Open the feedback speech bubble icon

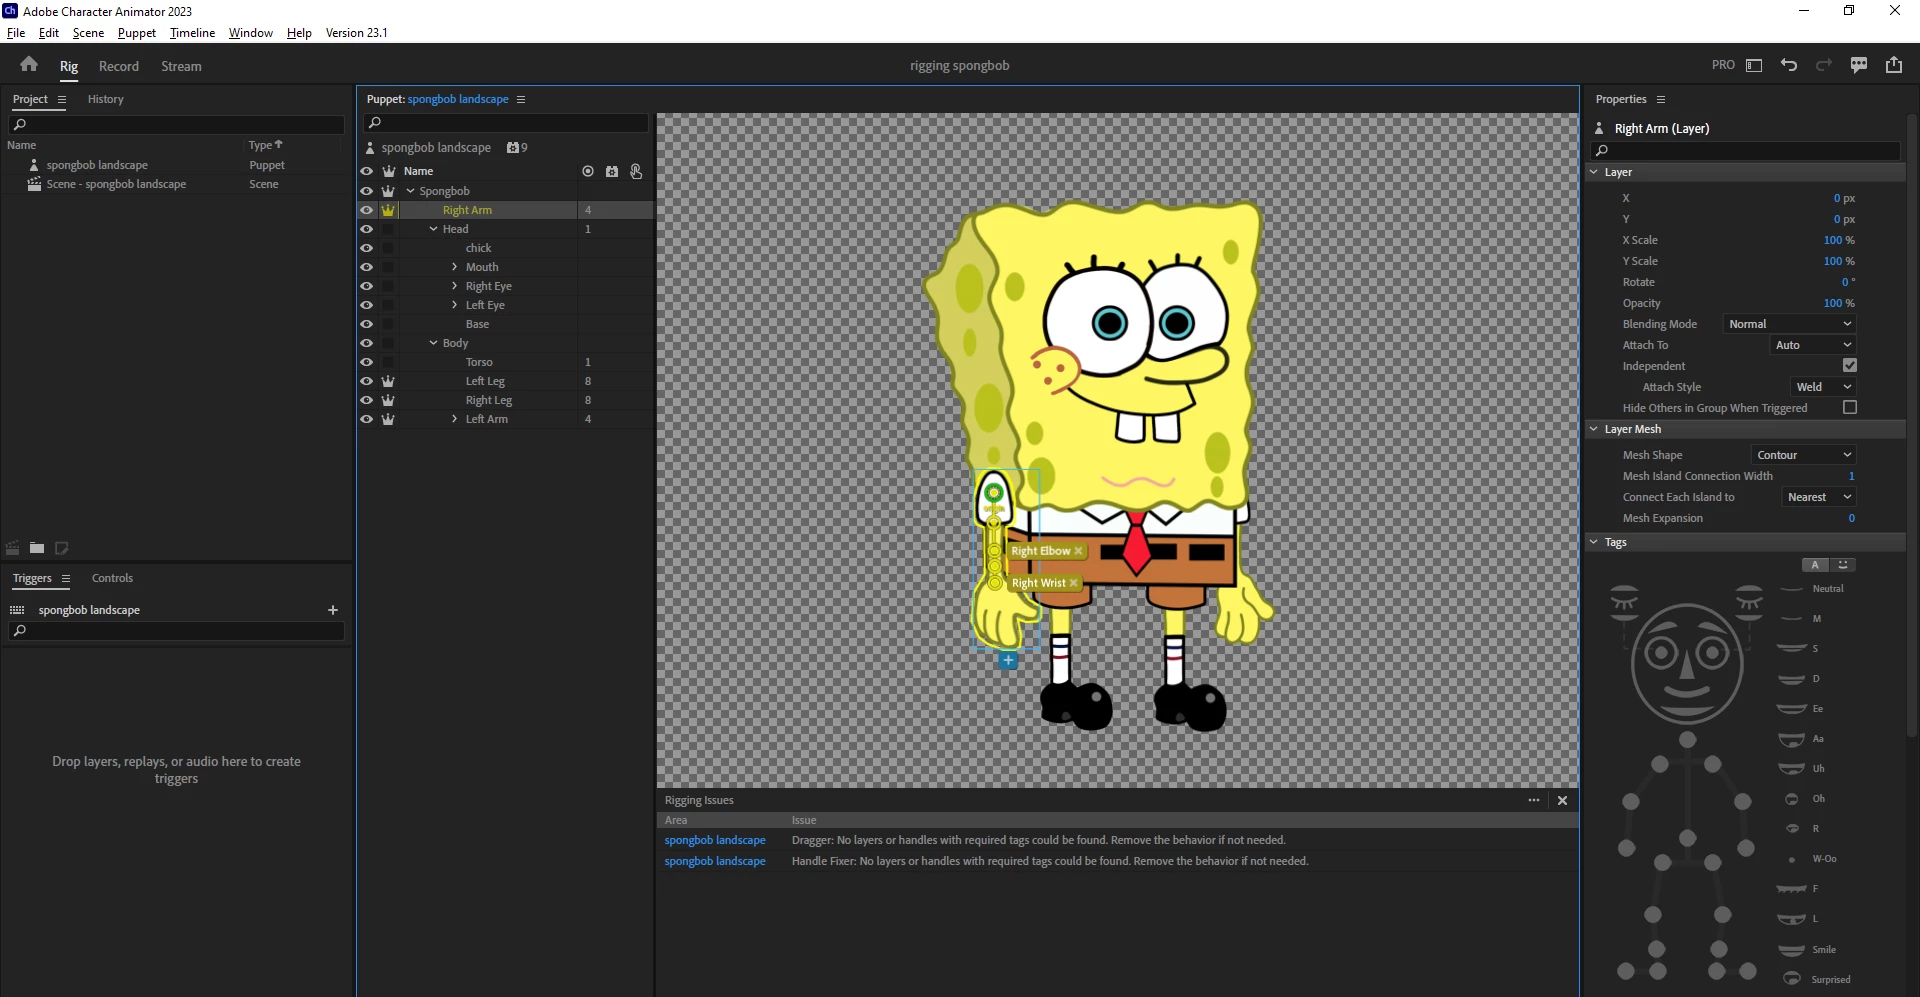coord(1859,65)
